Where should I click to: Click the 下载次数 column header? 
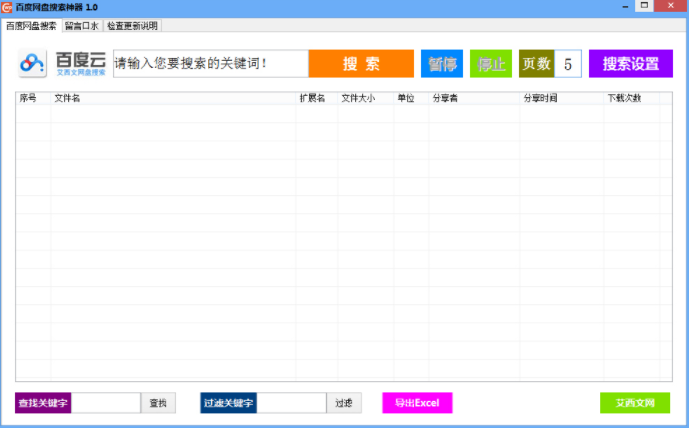coord(625,98)
